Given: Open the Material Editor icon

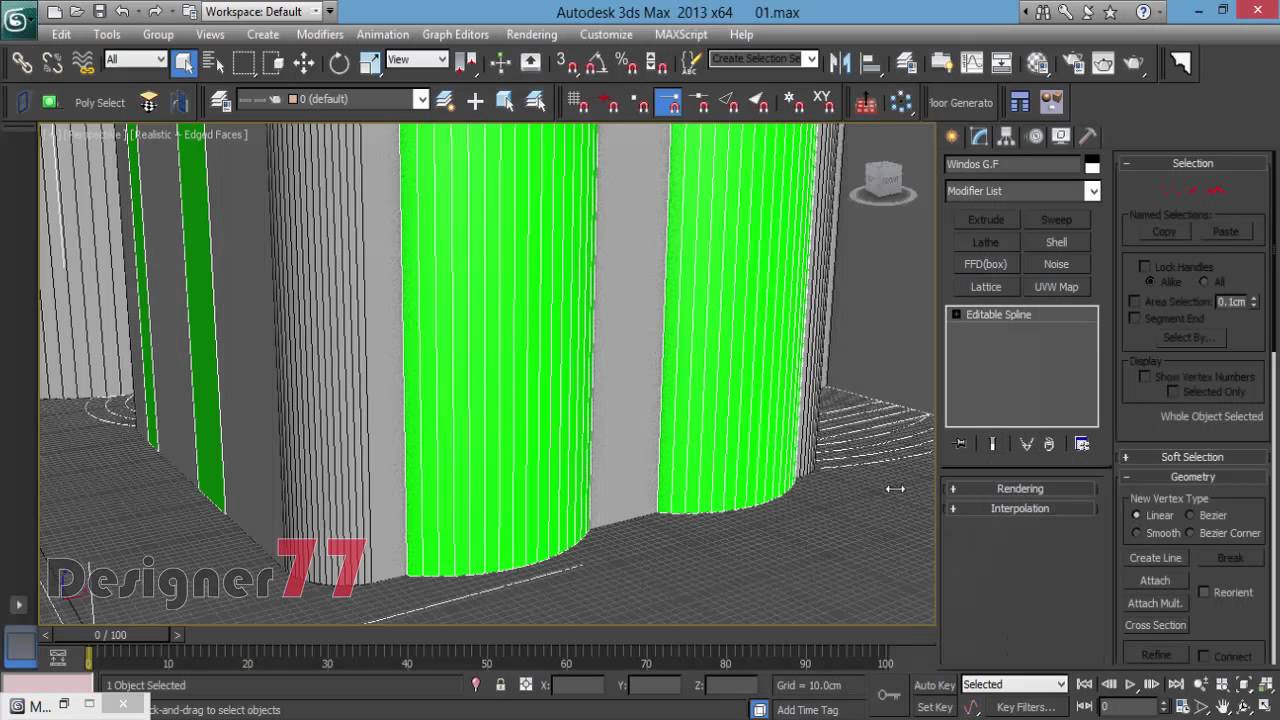Looking at the screenshot, I should click(1037, 63).
